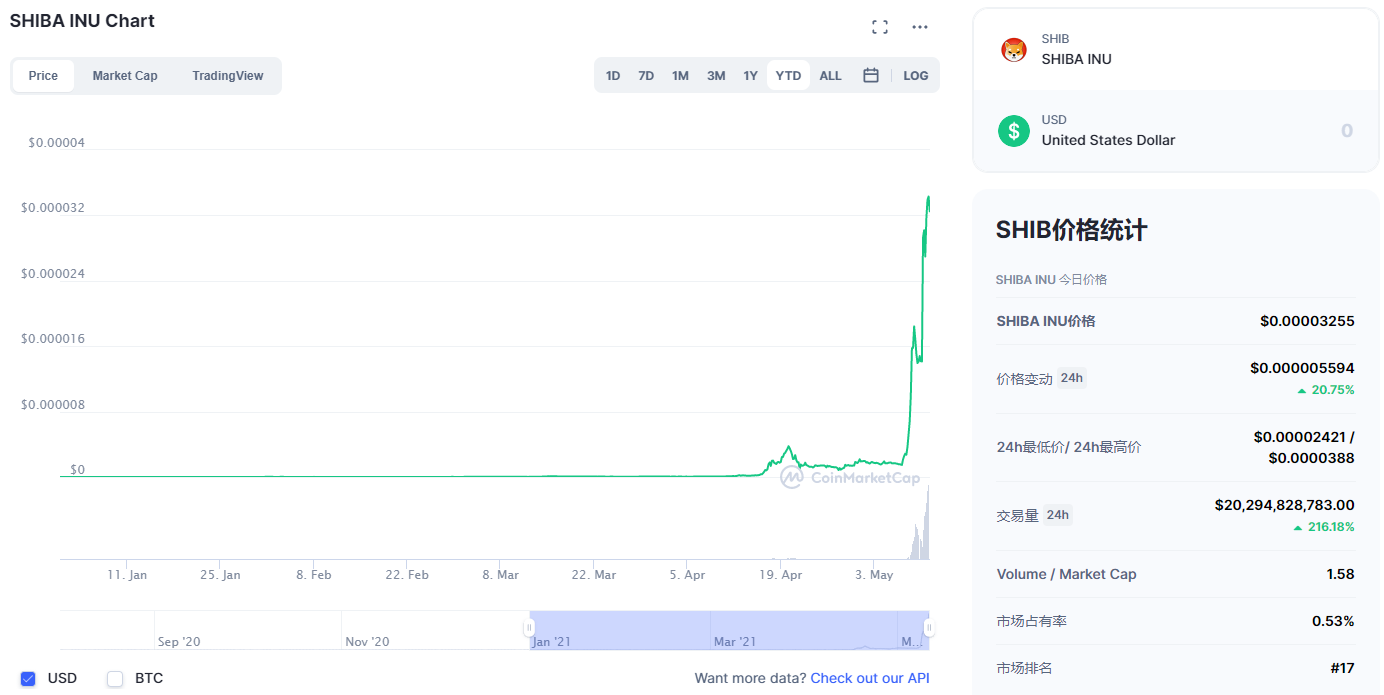Open the calendar date range picker
The height and width of the screenshot is (695, 1384).
[871, 76]
